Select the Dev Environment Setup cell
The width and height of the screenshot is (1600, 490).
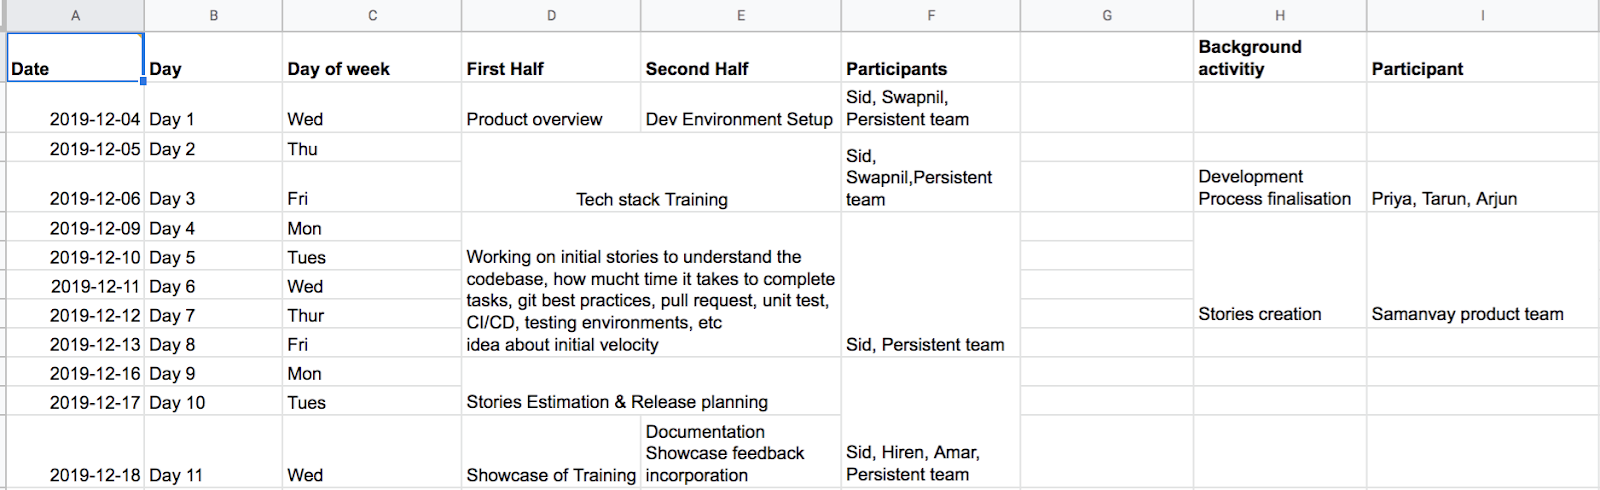pyautogui.click(x=741, y=107)
